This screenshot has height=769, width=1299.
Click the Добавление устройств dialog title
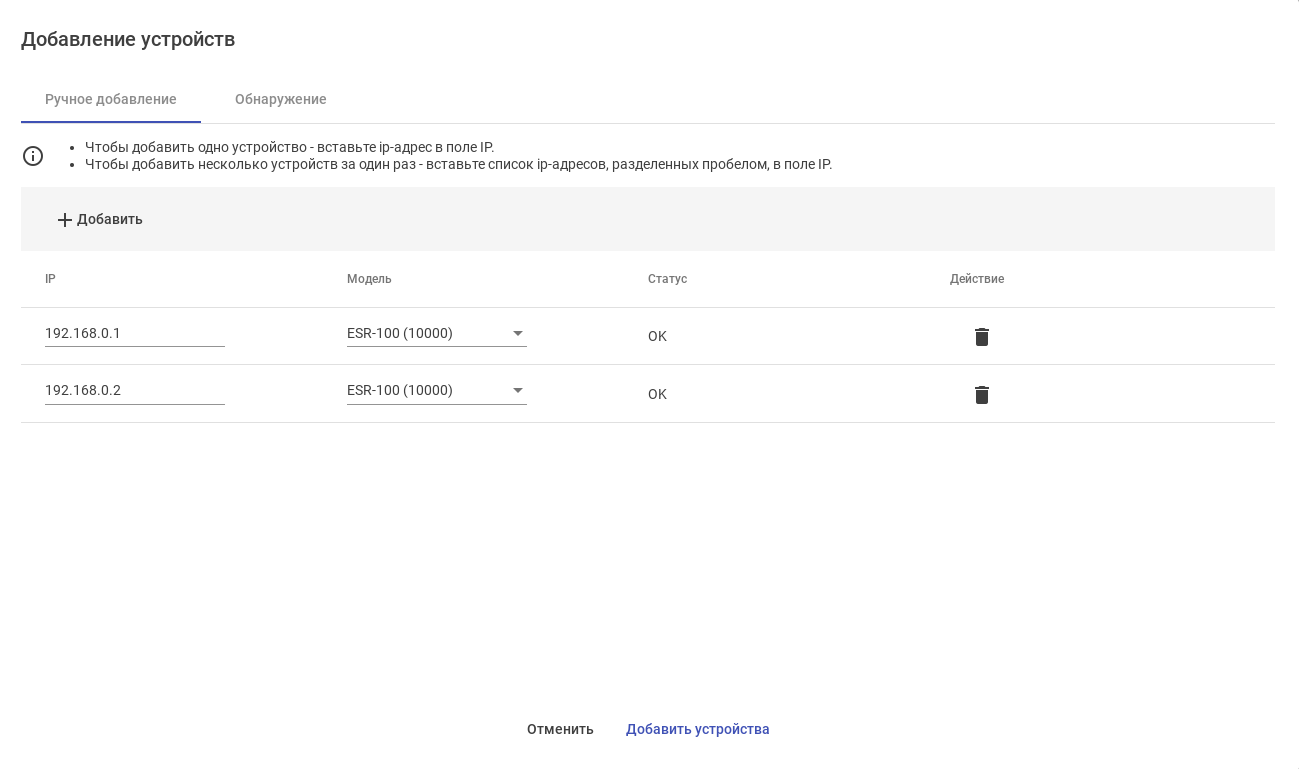(128, 39)
